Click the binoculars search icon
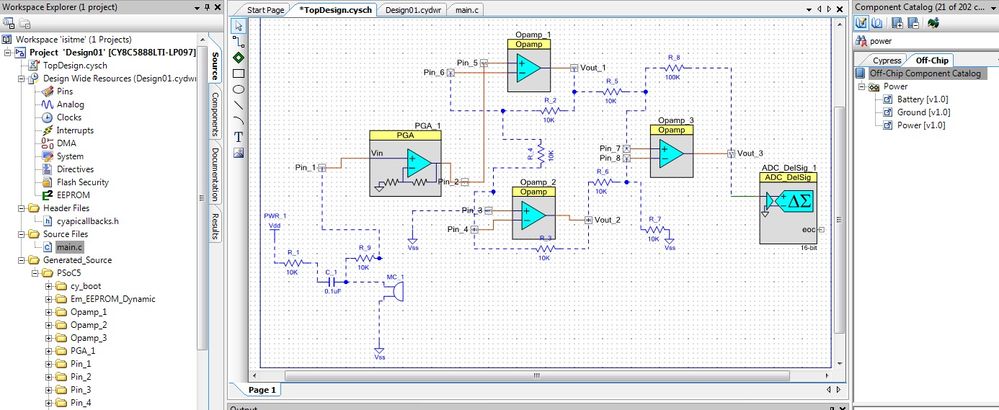Screen dimensions: 999x410 (861, 41)
